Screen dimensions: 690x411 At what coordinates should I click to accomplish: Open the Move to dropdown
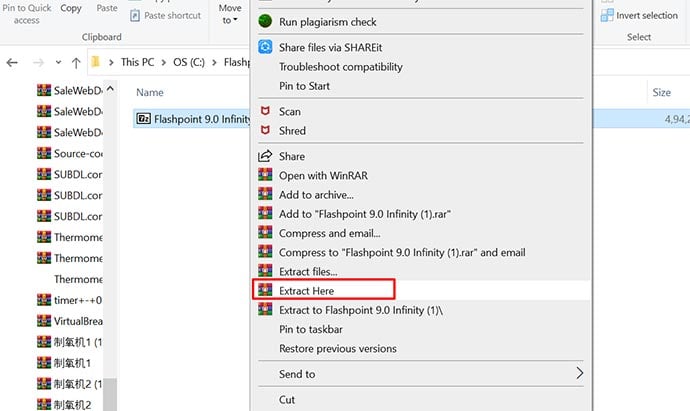coord(230,14)
